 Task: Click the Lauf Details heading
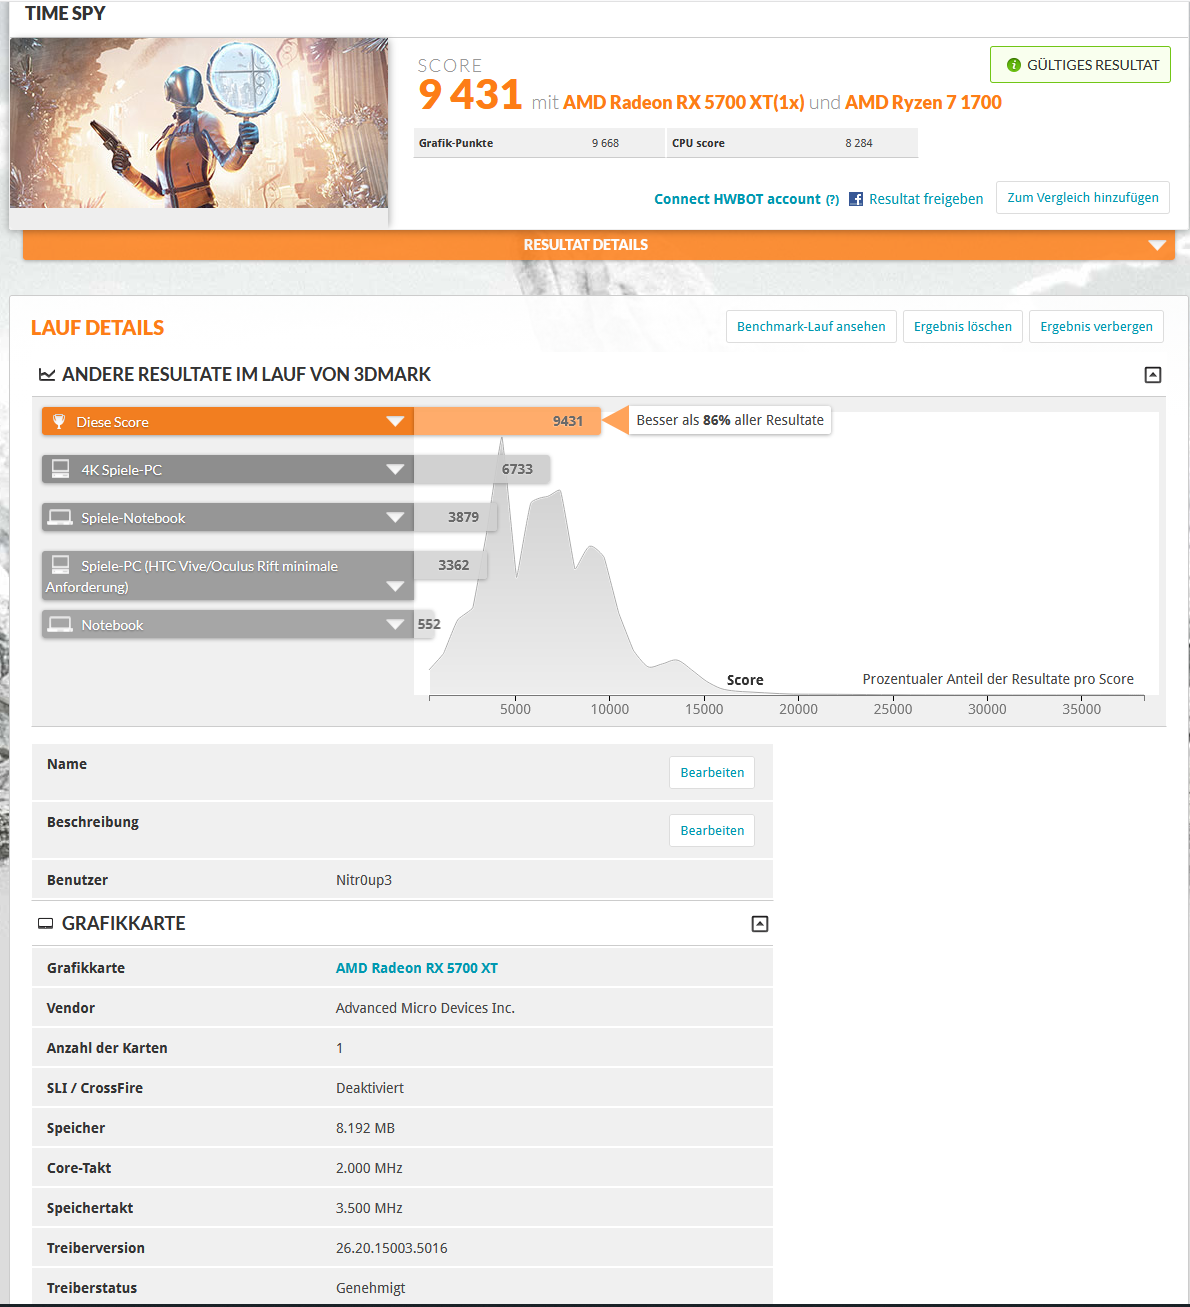click(x=97, y=328)
